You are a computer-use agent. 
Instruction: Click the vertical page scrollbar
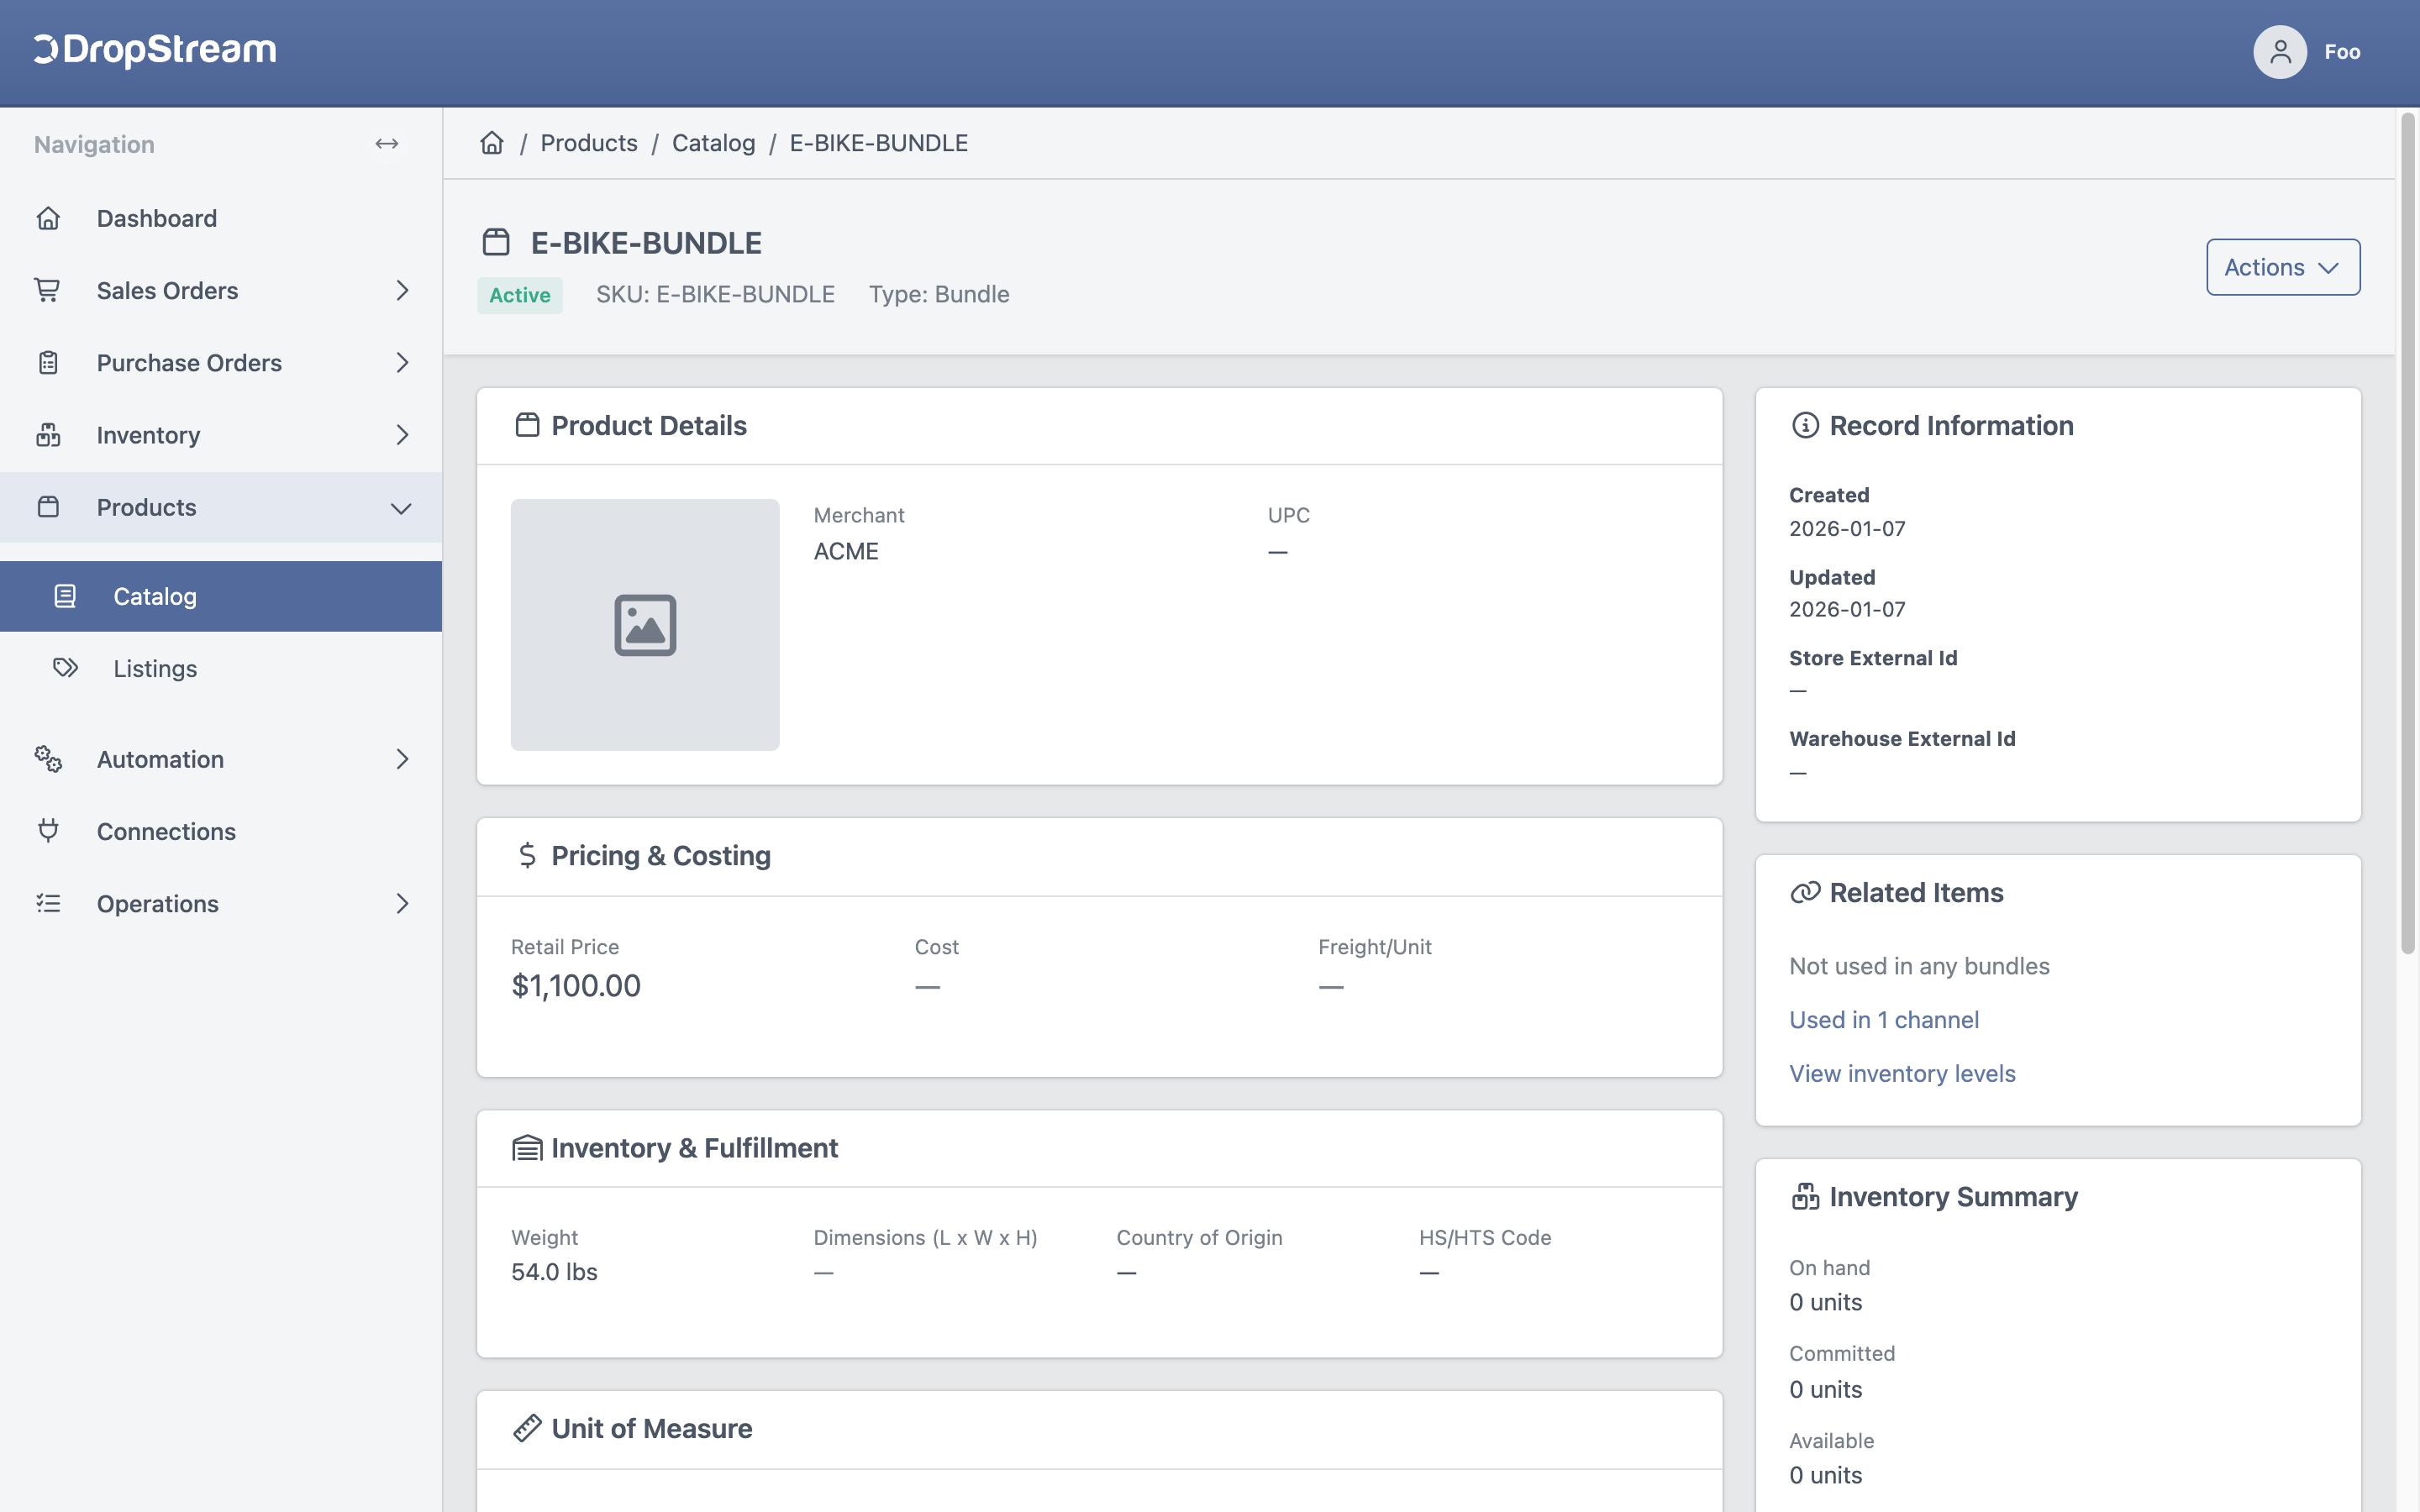(x=2408, y=535)
